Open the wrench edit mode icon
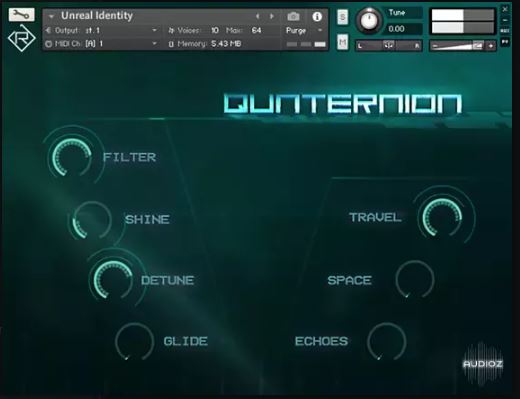The image size is (520, 399). click(21, 14)
